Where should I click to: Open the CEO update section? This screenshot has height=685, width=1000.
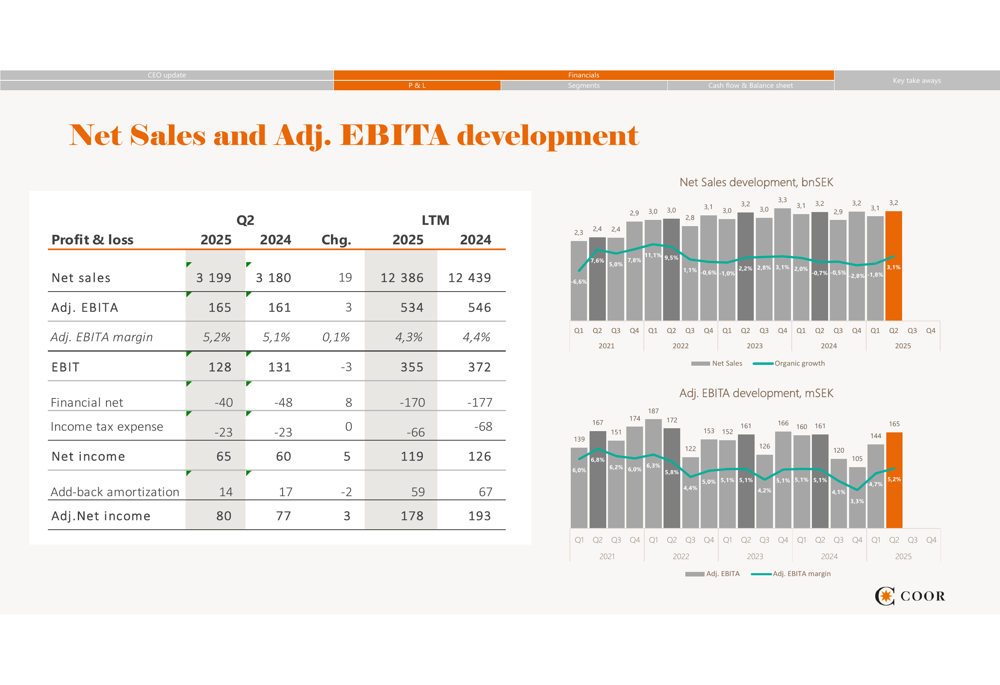(x=166, y=75)
